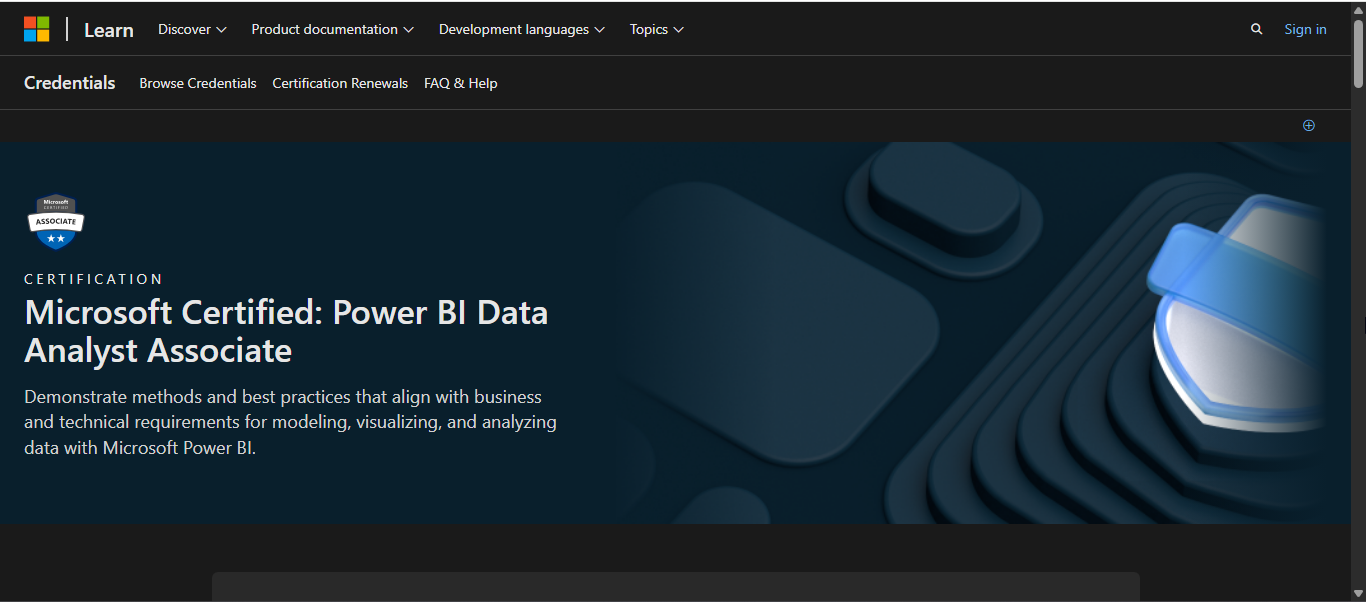The width and height of the screenshot is (1366, 602).
Task: Open the Certification Renewals page
Action: [x=340, y=84]
